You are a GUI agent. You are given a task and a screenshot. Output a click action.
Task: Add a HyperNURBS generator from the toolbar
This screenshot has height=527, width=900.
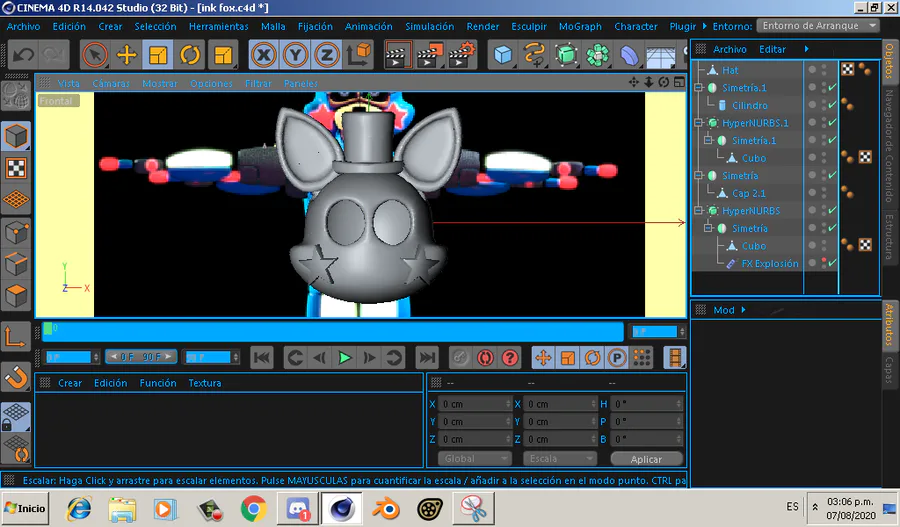566,55
